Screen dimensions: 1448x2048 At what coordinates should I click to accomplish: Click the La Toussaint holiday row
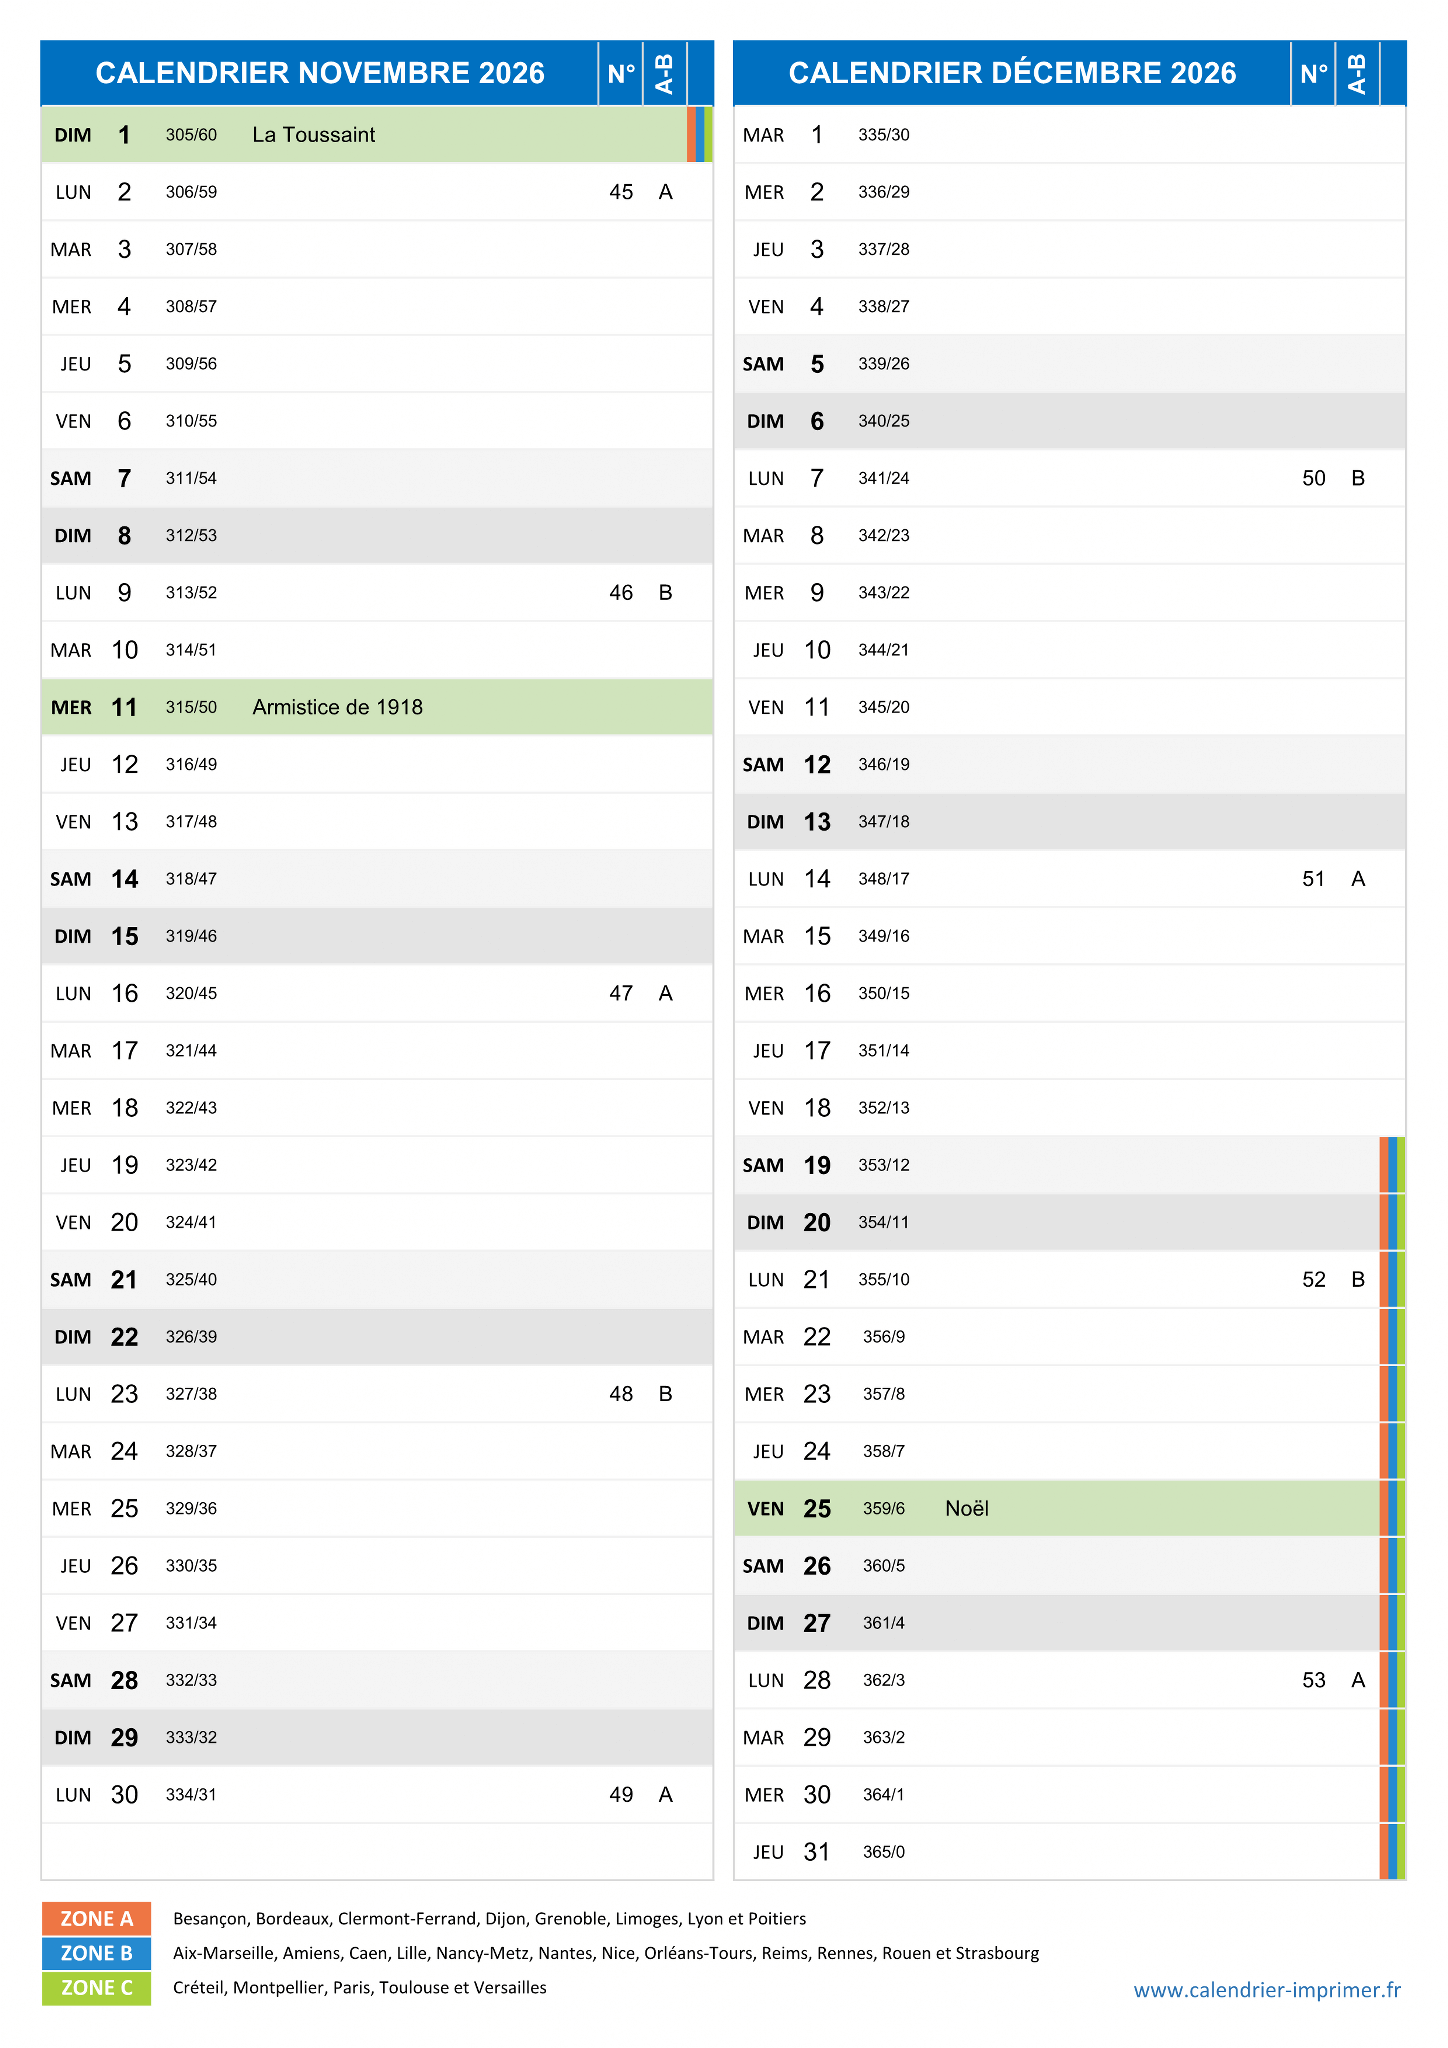pos(377,135)
